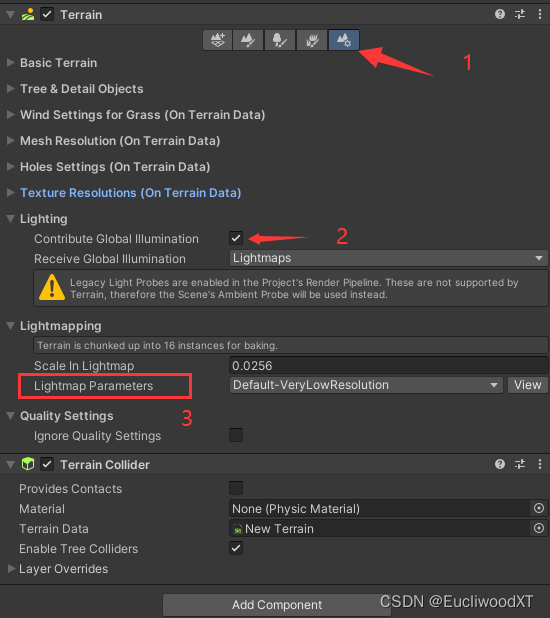The height and width of the screenshot is (618, 550).
Task: Expand Wind Settings for Grass section
Action: 11,115
